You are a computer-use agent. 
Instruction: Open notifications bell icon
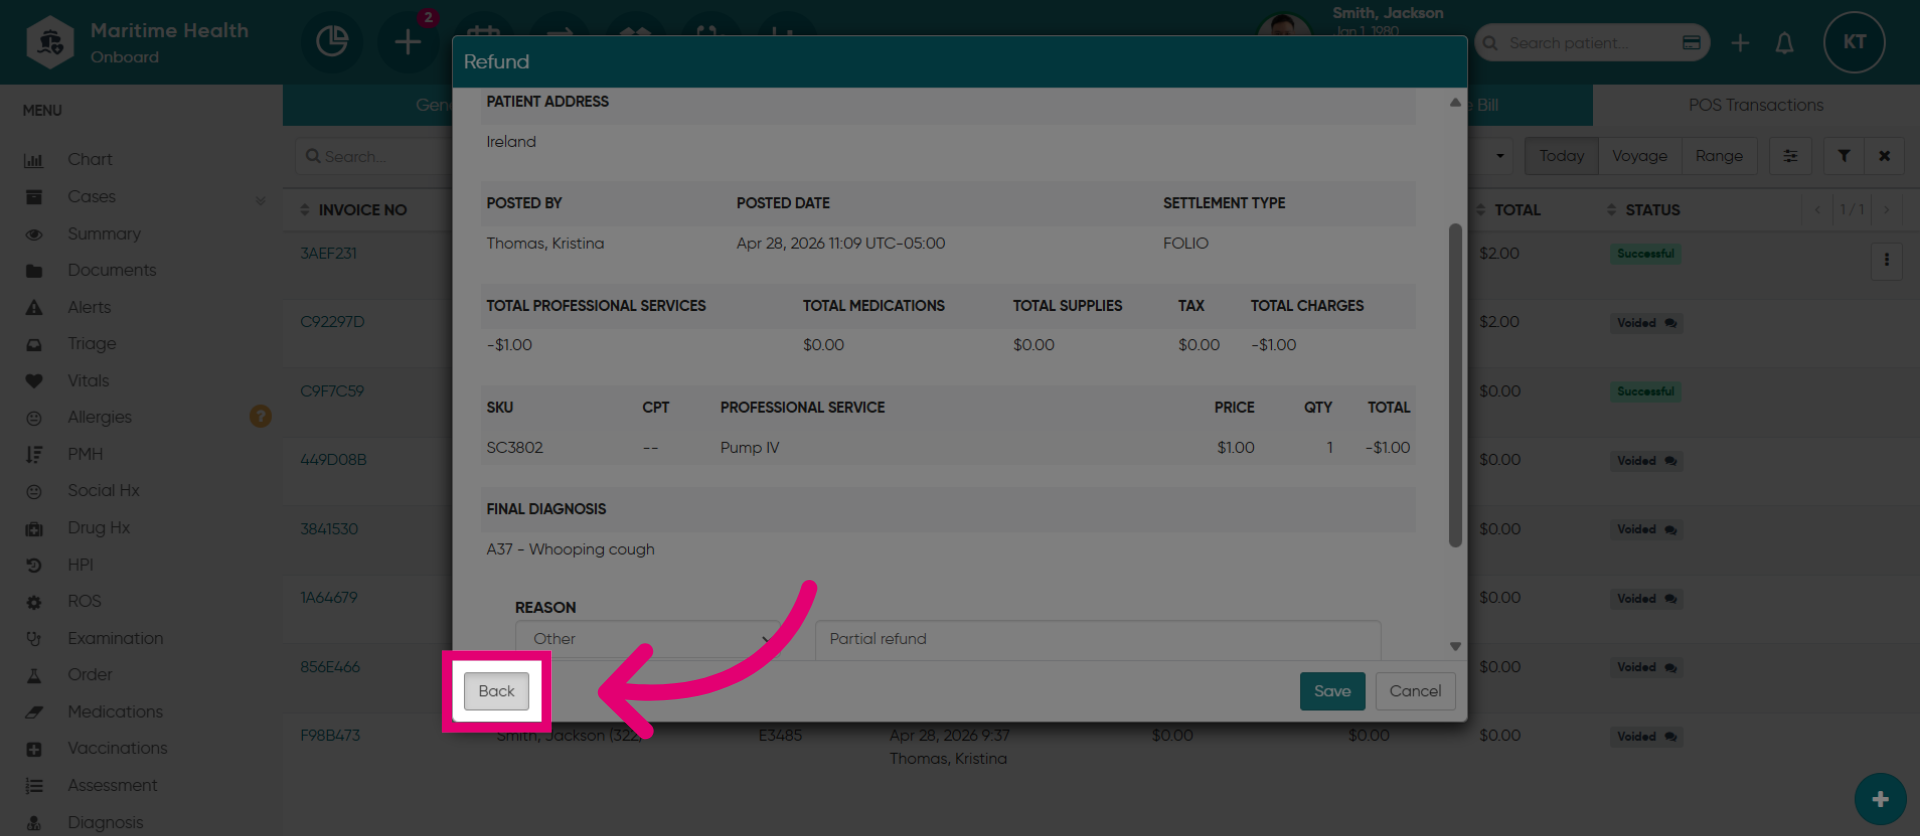pos(1784,43)
